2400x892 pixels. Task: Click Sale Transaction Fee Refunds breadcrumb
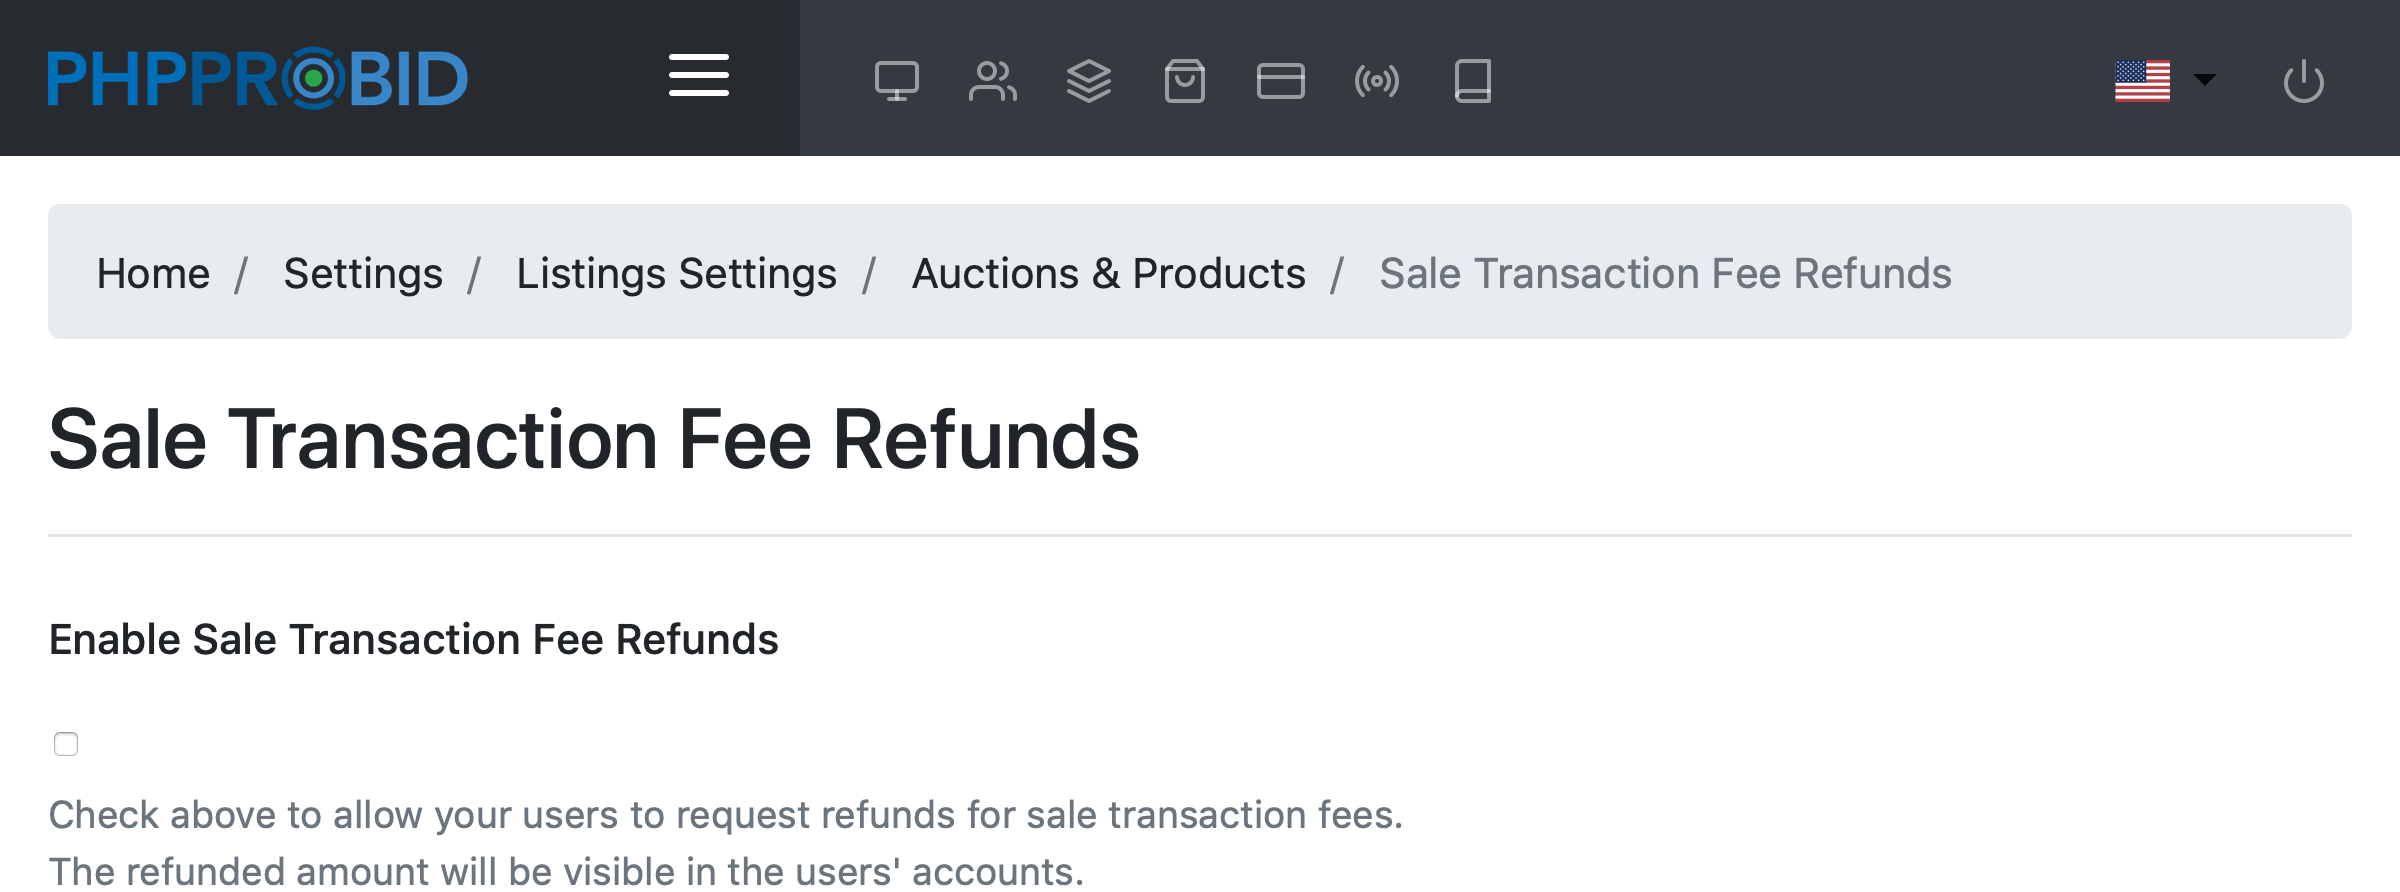[x=1665, y=273]
